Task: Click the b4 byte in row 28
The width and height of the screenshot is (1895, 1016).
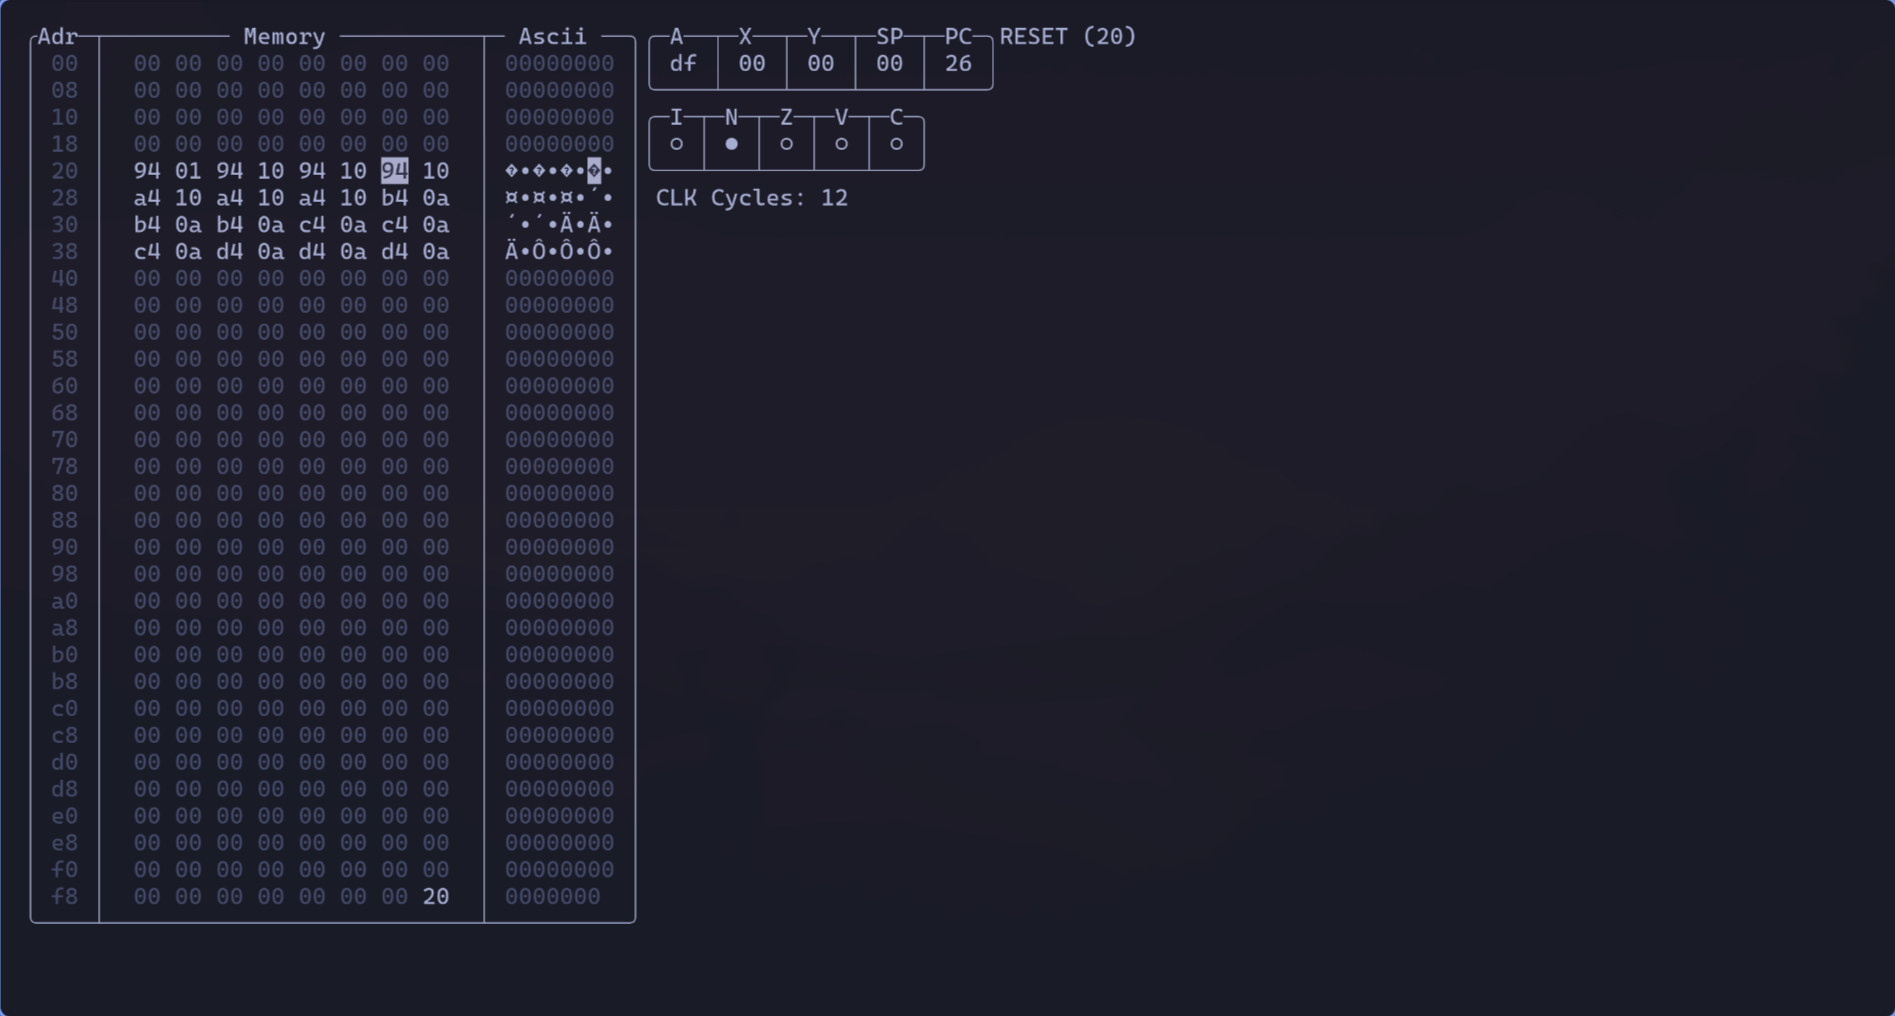Action: (x=395, y=198)
